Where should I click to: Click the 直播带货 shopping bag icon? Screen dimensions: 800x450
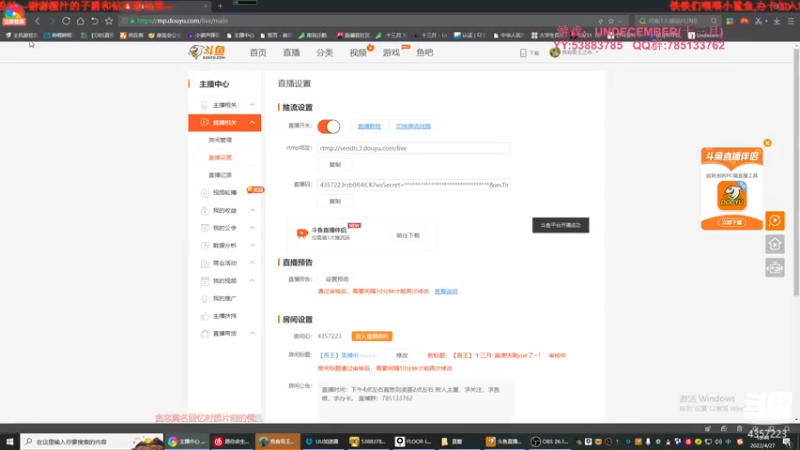(x=204, y=334)
